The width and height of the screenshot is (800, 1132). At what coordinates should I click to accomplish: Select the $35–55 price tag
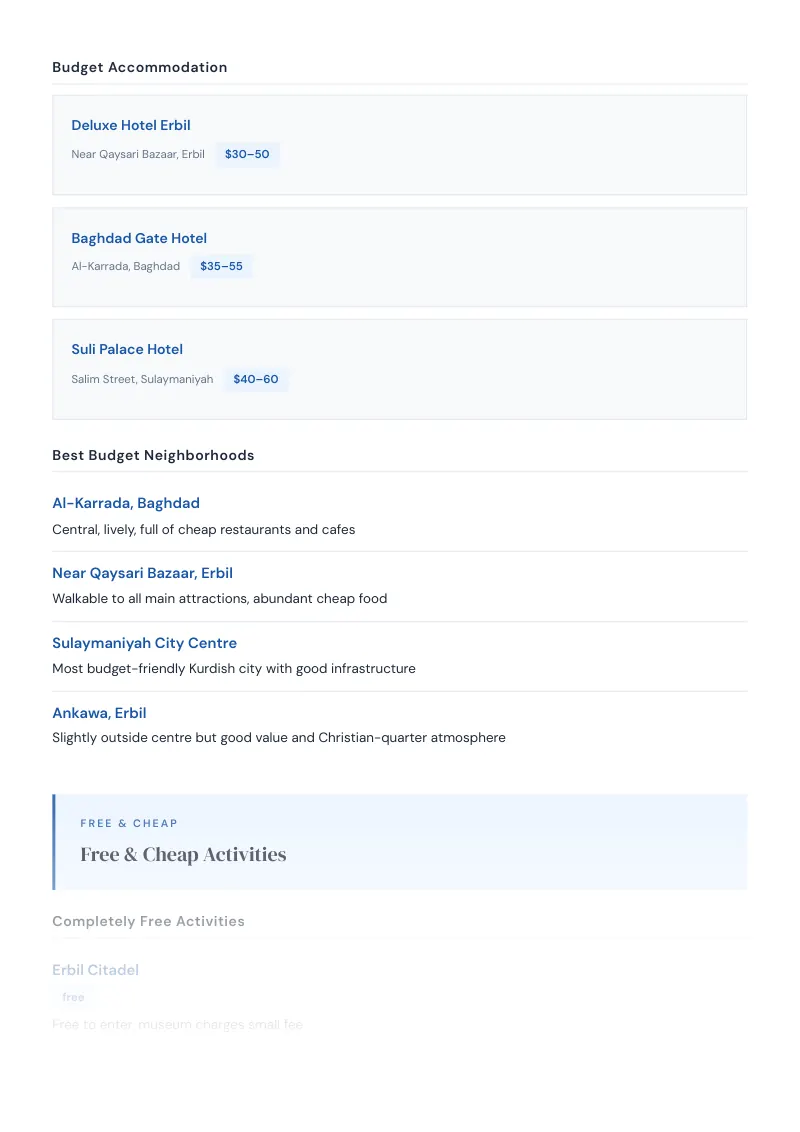click(221, 266)
